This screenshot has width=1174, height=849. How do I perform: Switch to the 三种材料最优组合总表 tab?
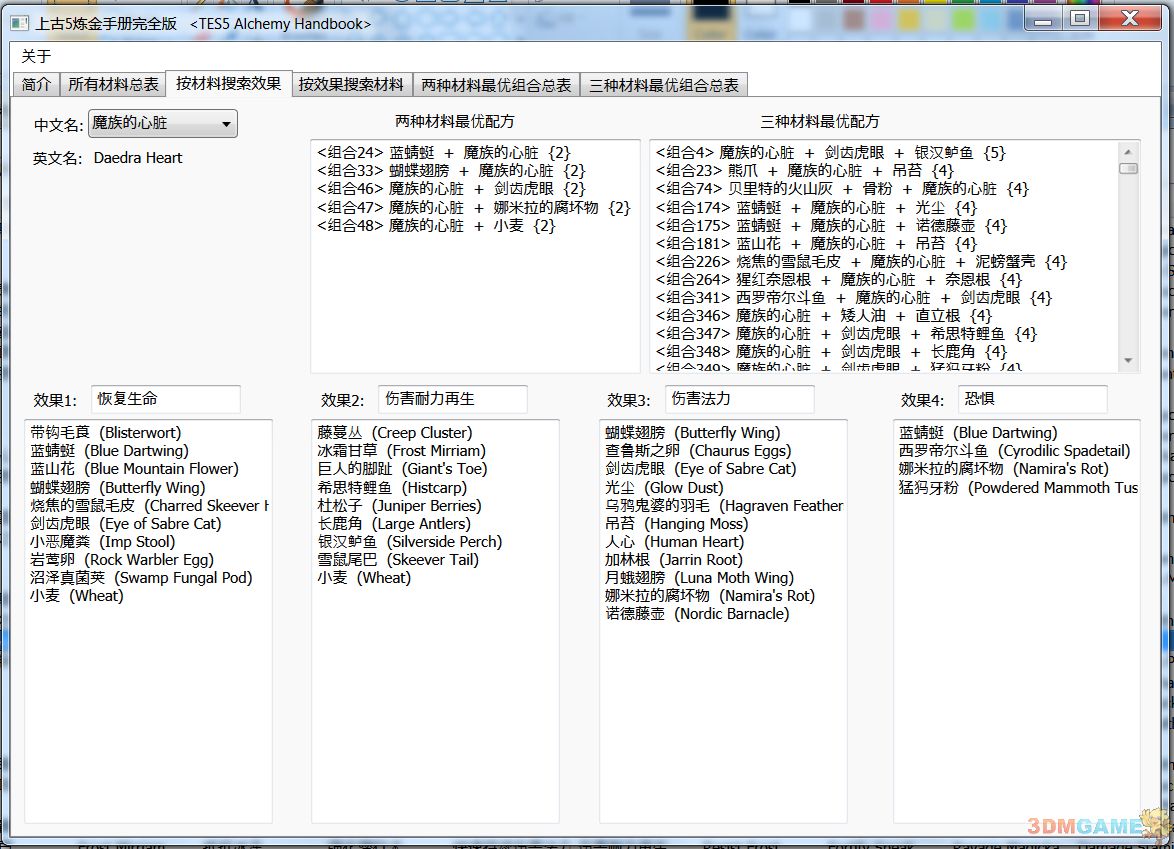(x=663, y=85)
